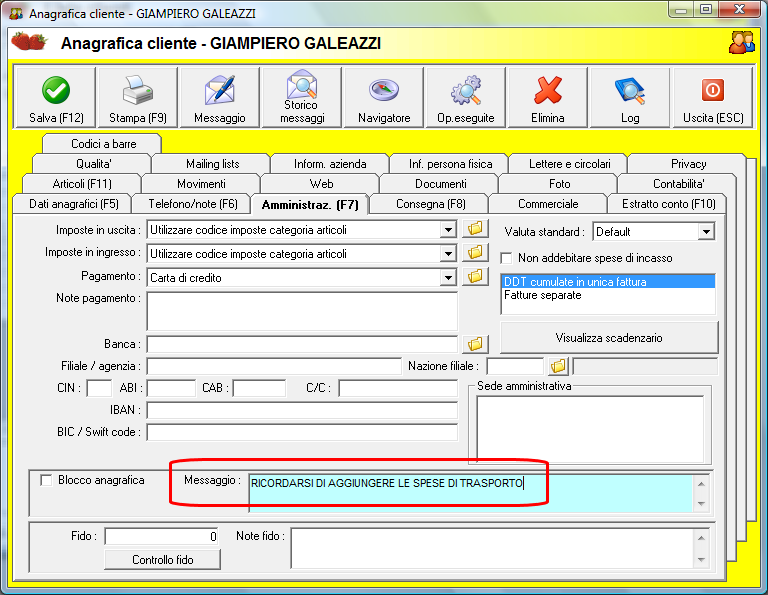This screenshot has width=768, height=595.
Task: Open Storico messaggi history
Action: (302, 98)
